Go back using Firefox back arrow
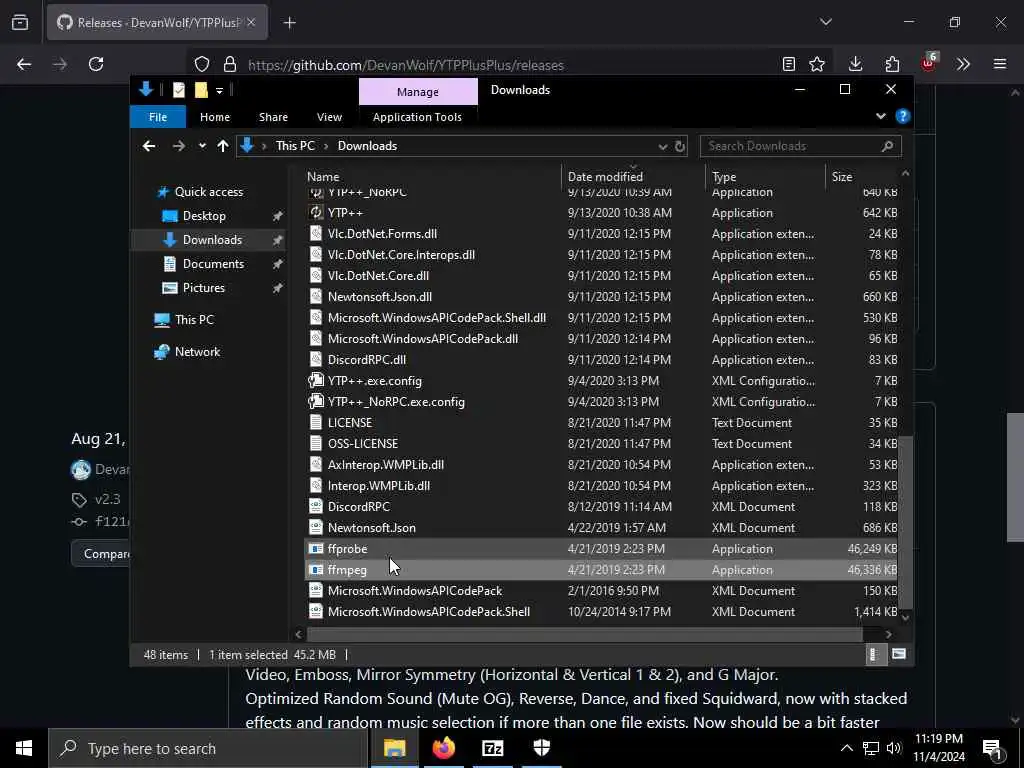This screenshot has width=1024, height=768. (x=24, y=64)
